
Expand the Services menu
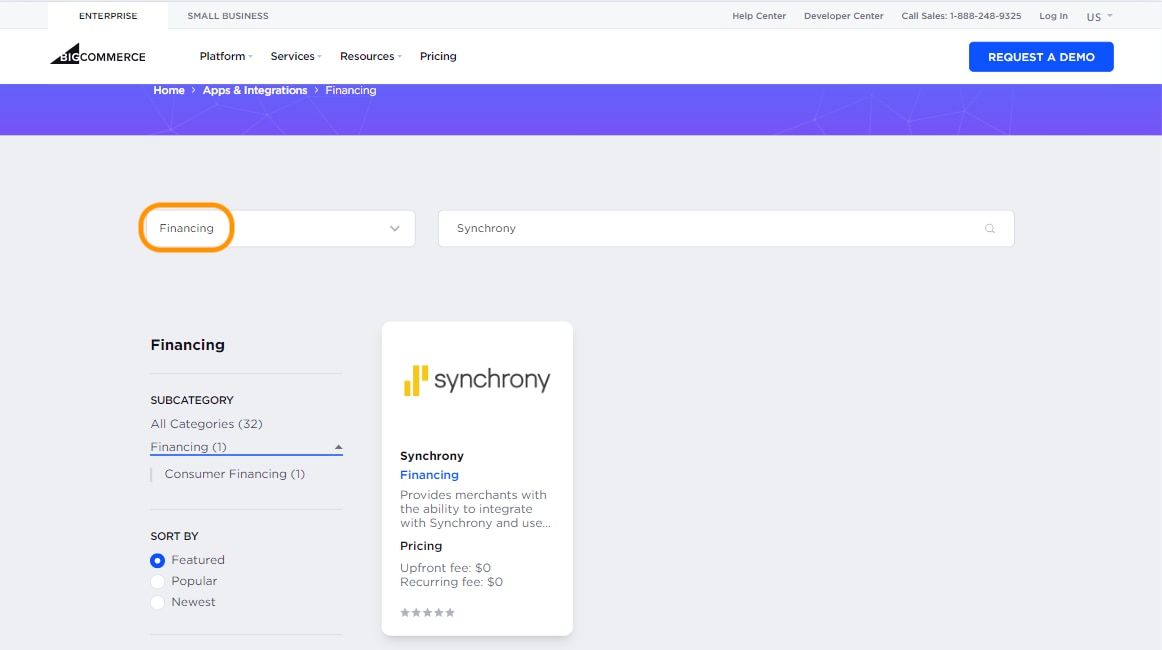pyautogui.click(x=296, y=56)
